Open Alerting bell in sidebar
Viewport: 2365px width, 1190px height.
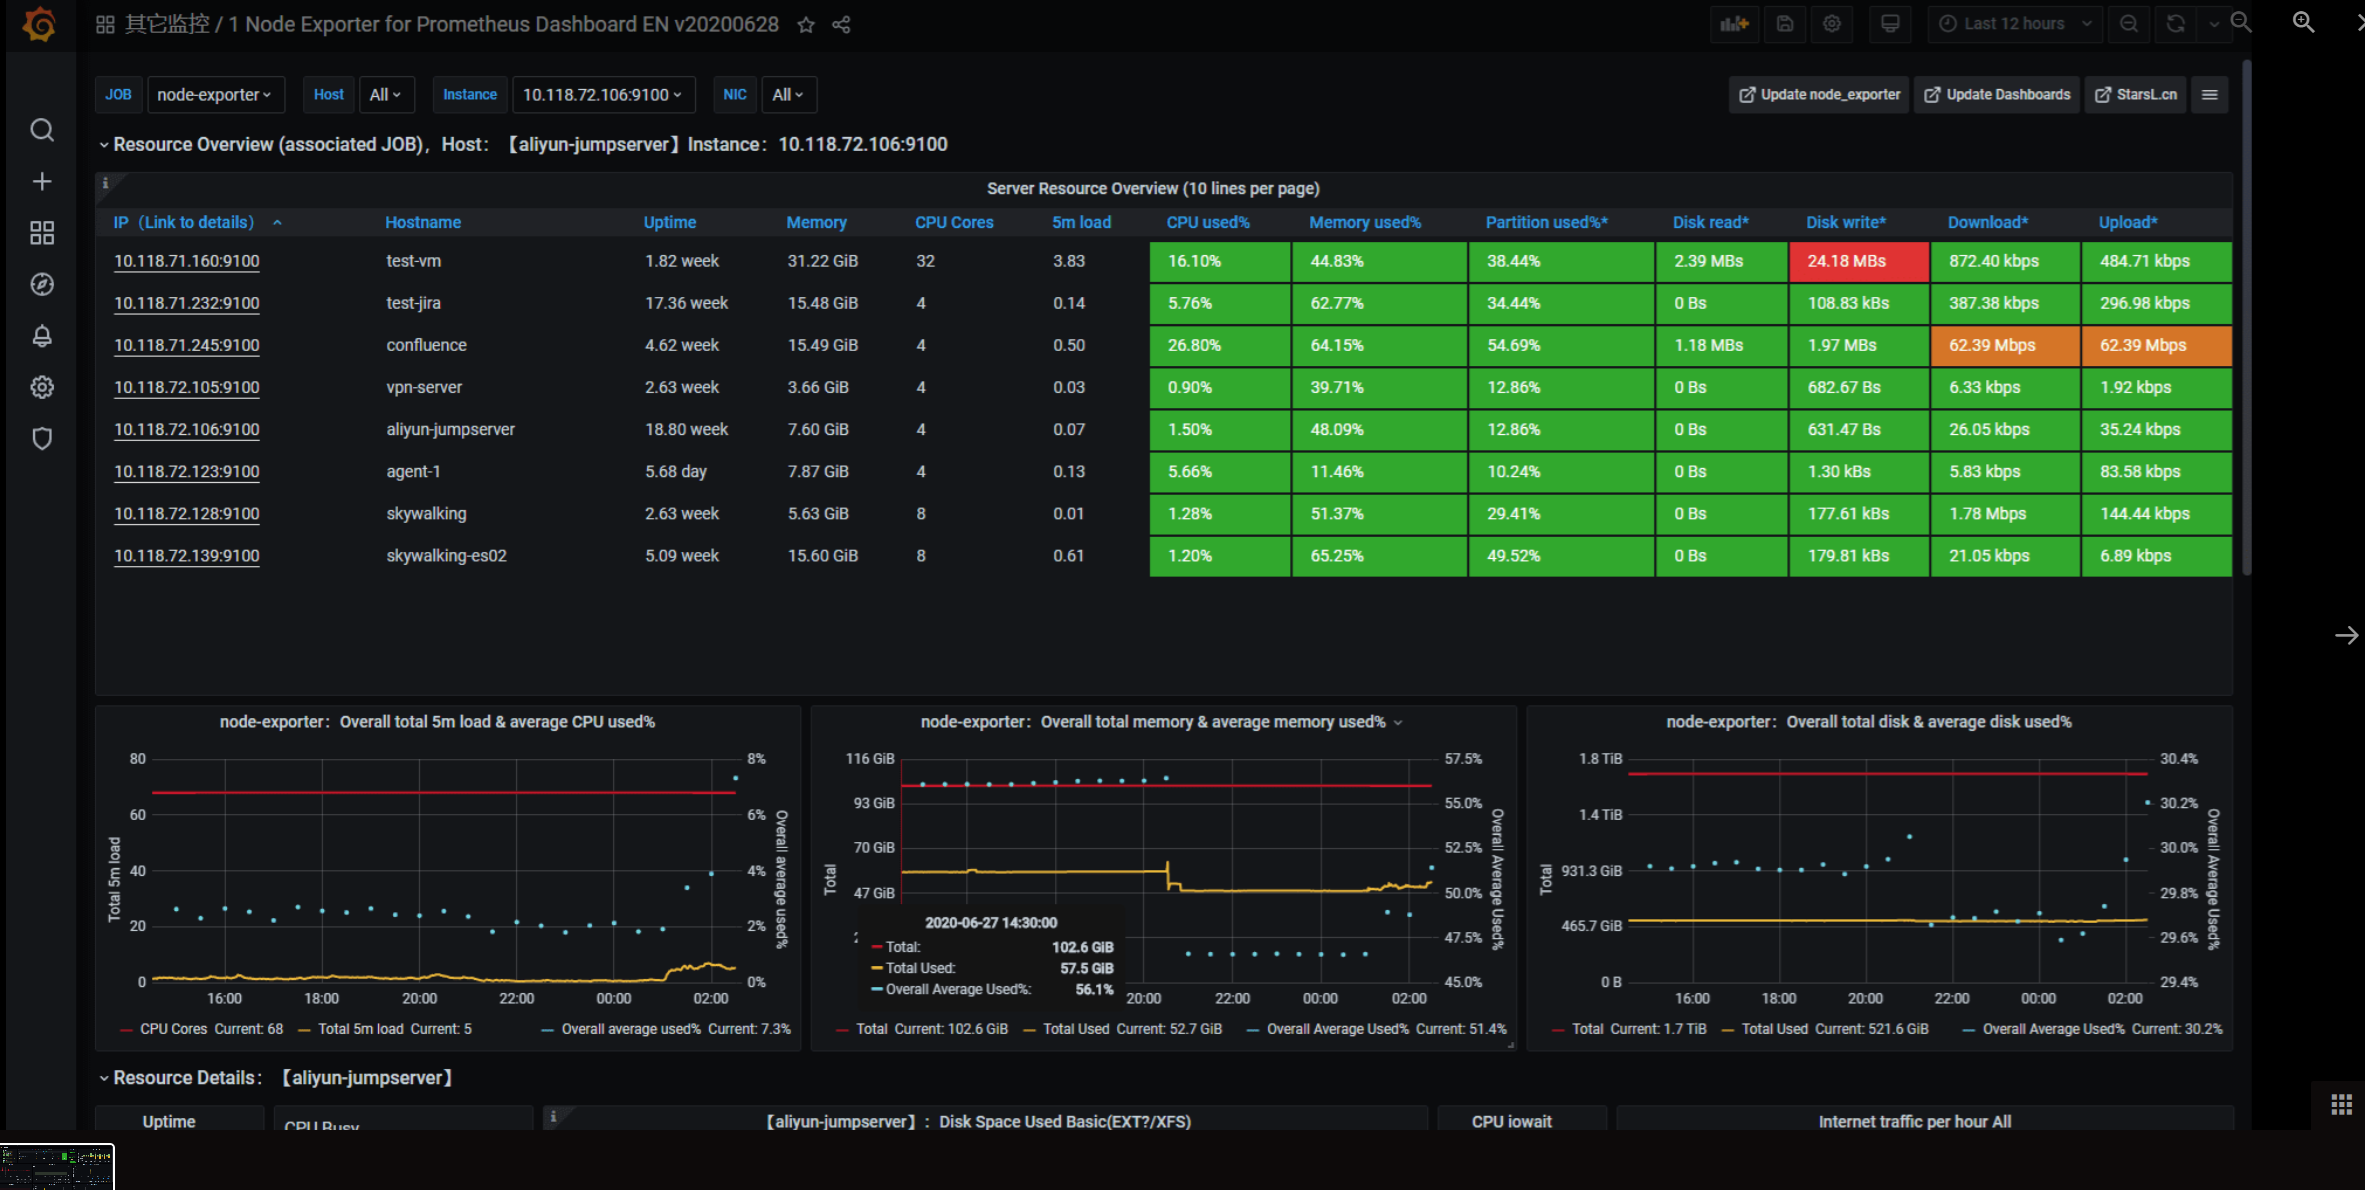pyautogui.click(x=42, y=336)
